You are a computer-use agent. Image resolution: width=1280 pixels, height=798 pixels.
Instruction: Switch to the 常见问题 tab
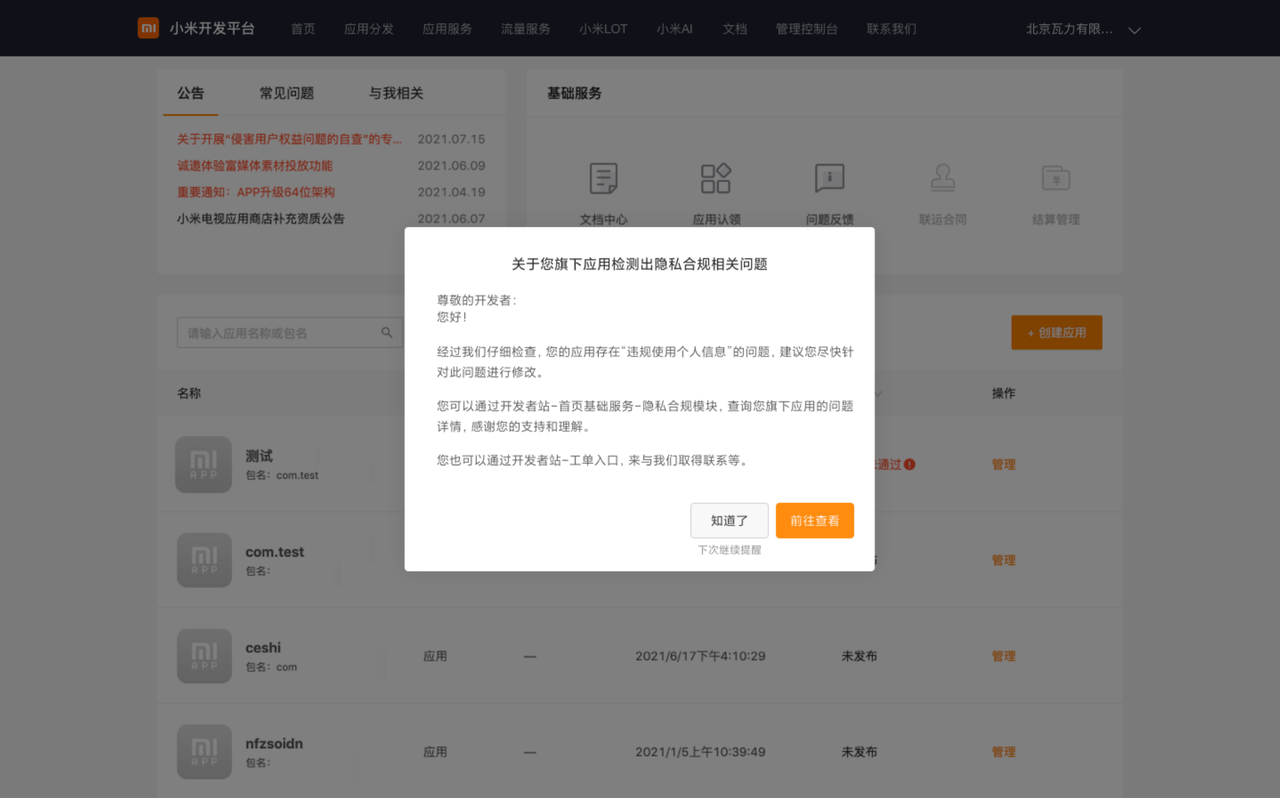coord(287,93)
